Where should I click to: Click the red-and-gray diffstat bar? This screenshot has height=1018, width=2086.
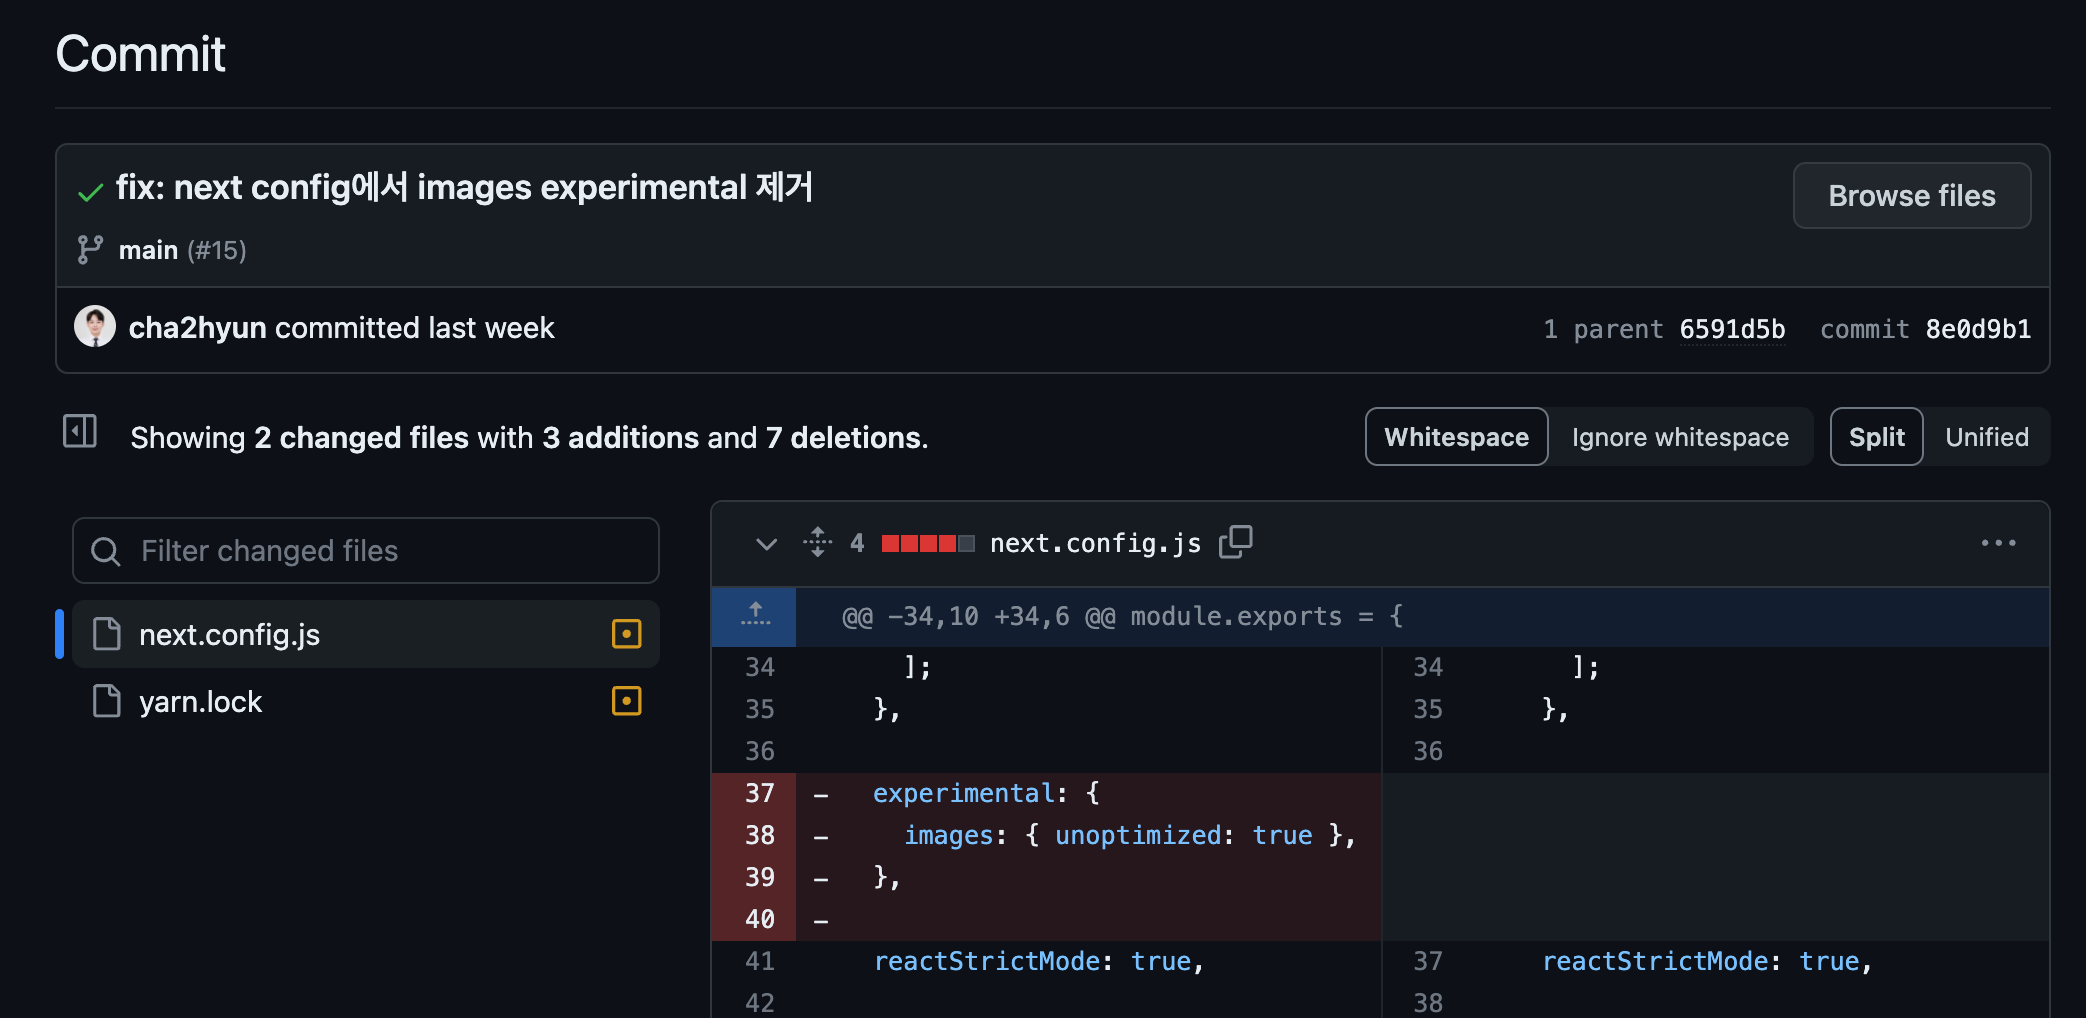tap(927, 543)
